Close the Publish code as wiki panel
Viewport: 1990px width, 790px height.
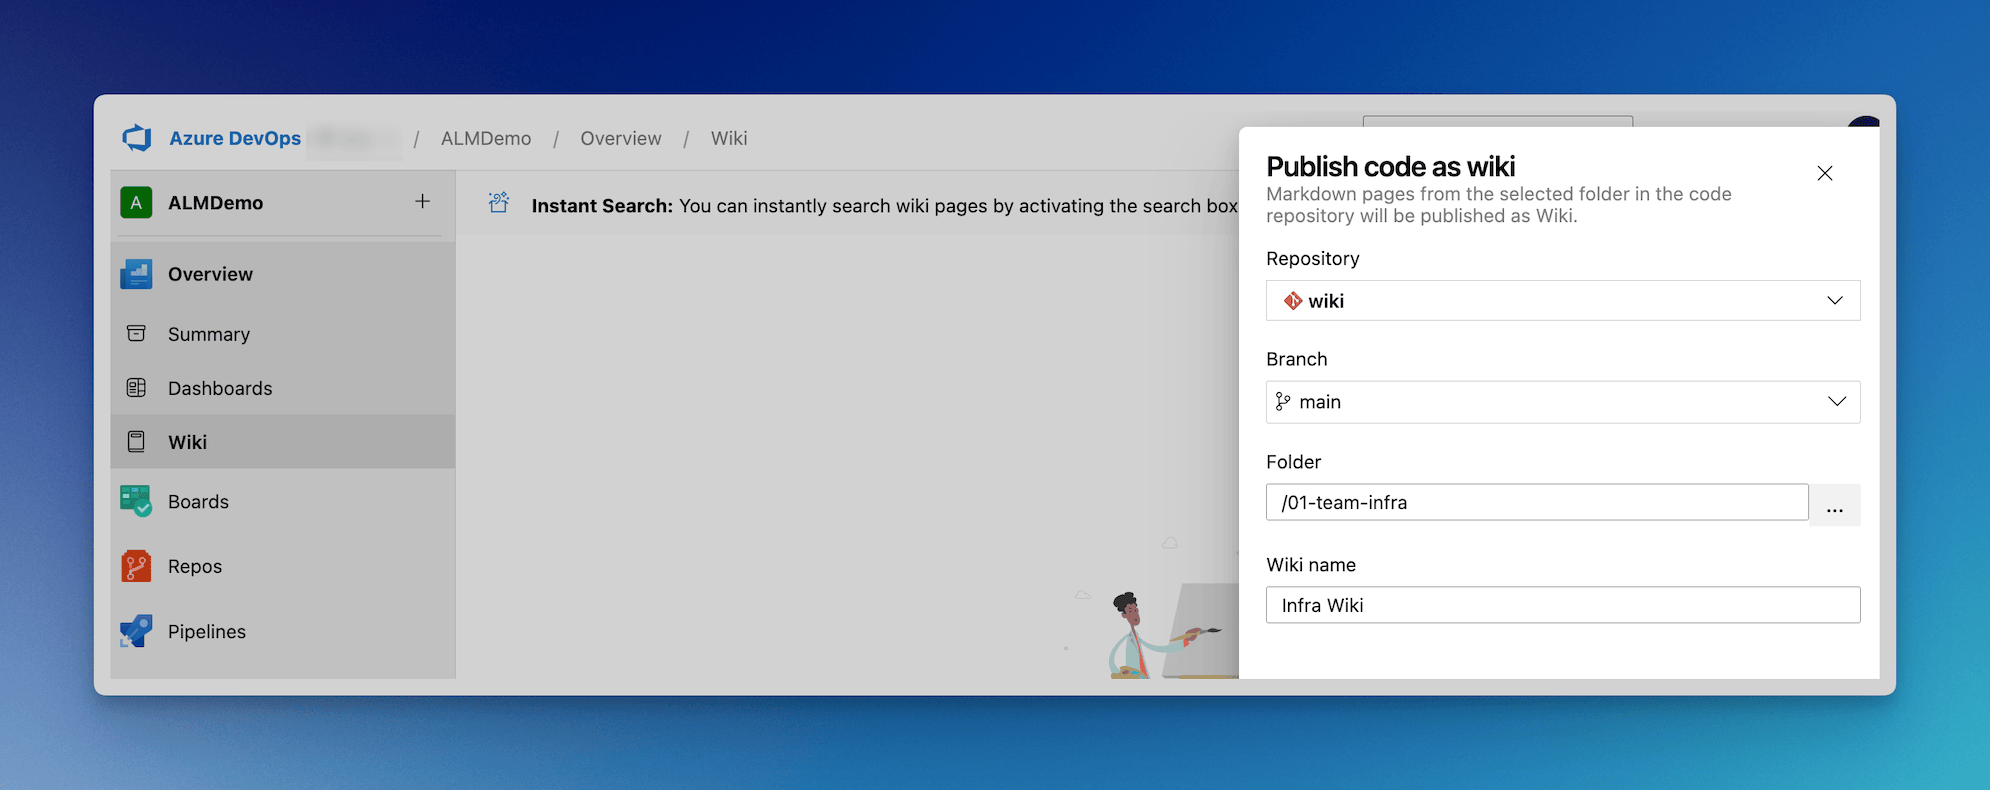point(1825,173)
